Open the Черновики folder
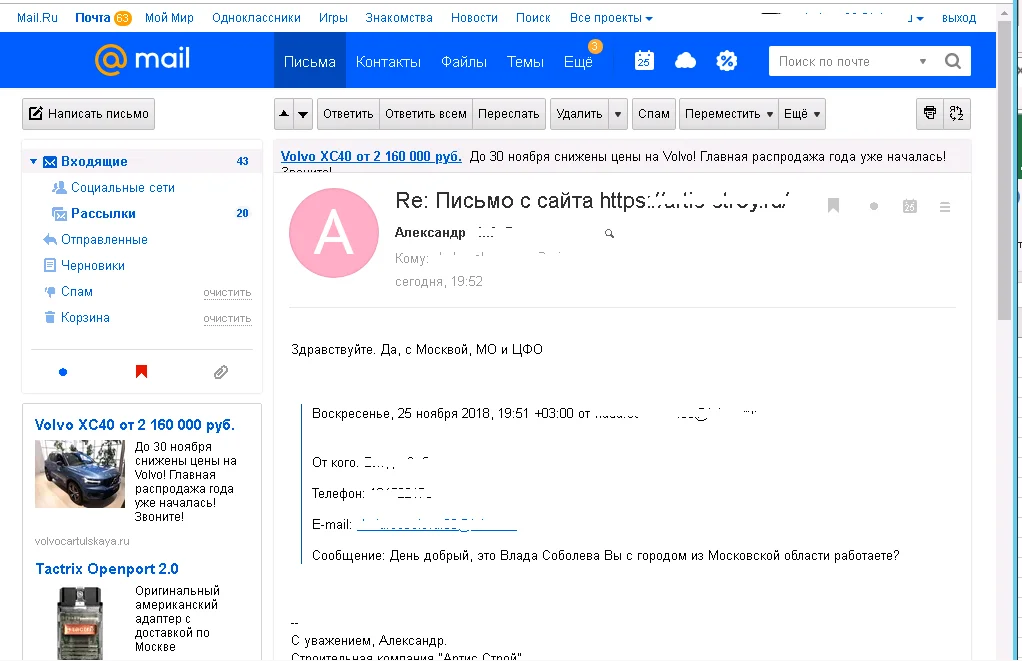This screenshot has height=661, width=1022. coord(93,265)
